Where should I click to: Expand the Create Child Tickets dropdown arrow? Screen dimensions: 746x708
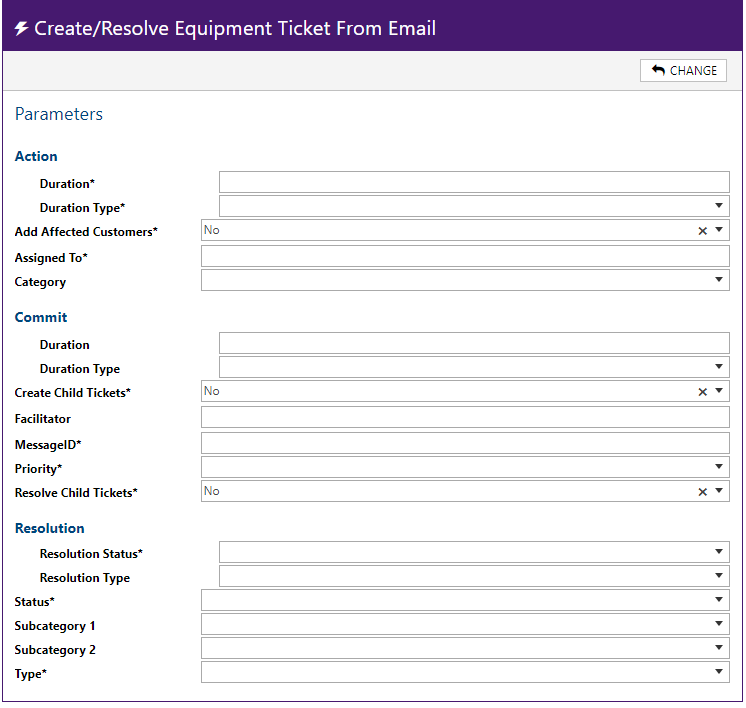point(719,391)
